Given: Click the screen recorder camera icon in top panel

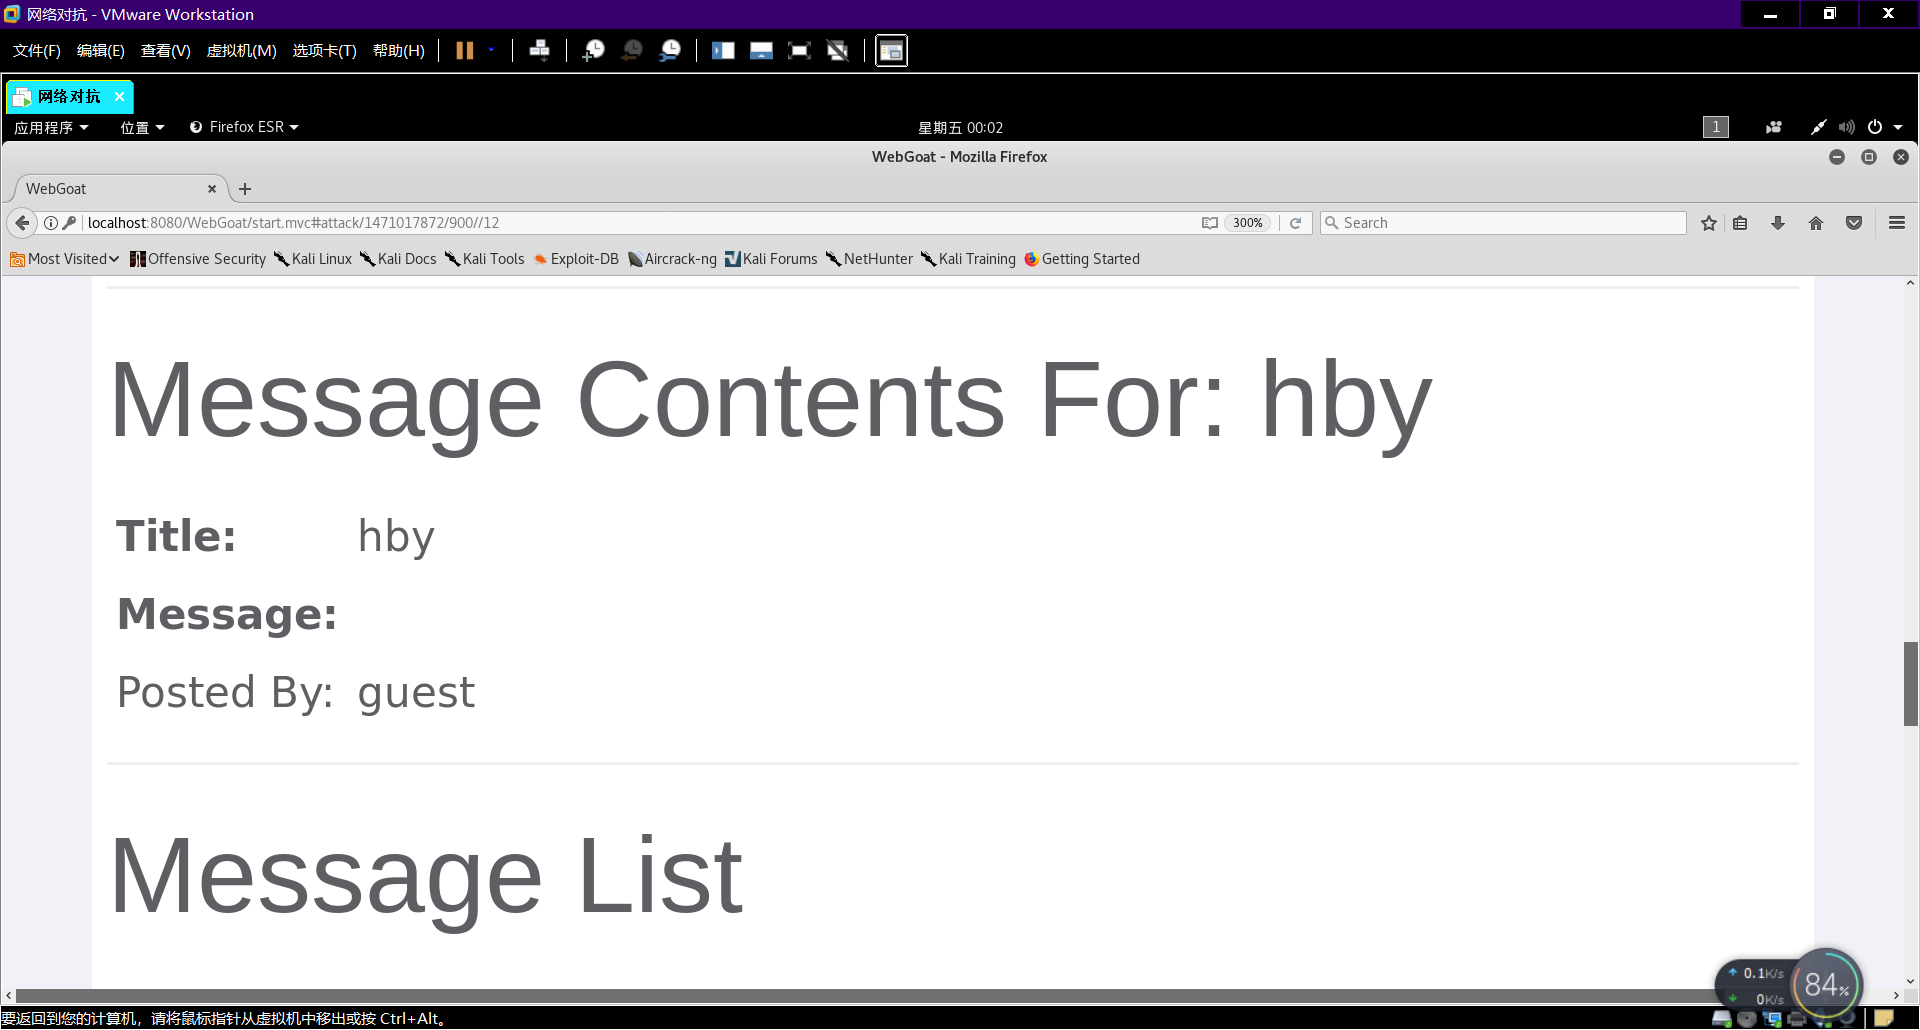Looking at the screenshot, I should click(x=1774, y=127).
